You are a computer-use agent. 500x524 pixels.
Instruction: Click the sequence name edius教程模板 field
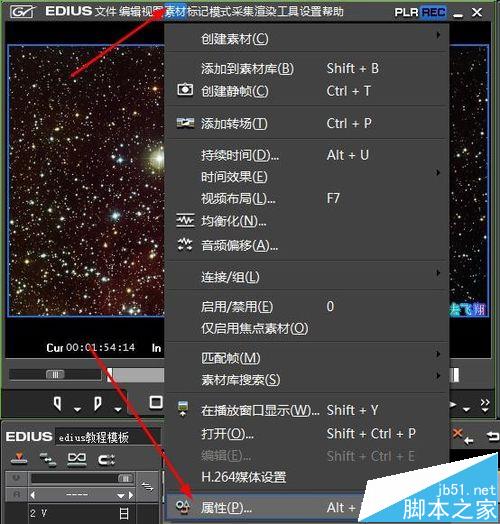[108, 437]
